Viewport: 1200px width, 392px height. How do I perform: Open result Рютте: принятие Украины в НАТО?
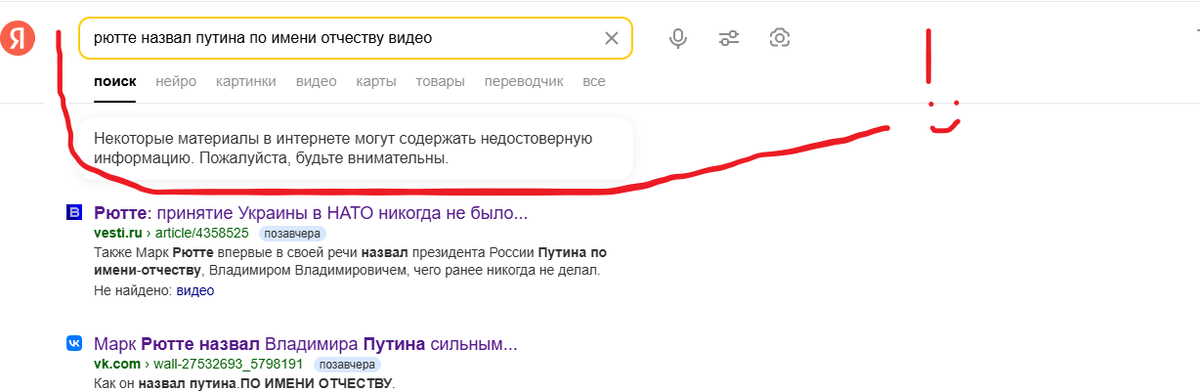click(x=310, y=213)
